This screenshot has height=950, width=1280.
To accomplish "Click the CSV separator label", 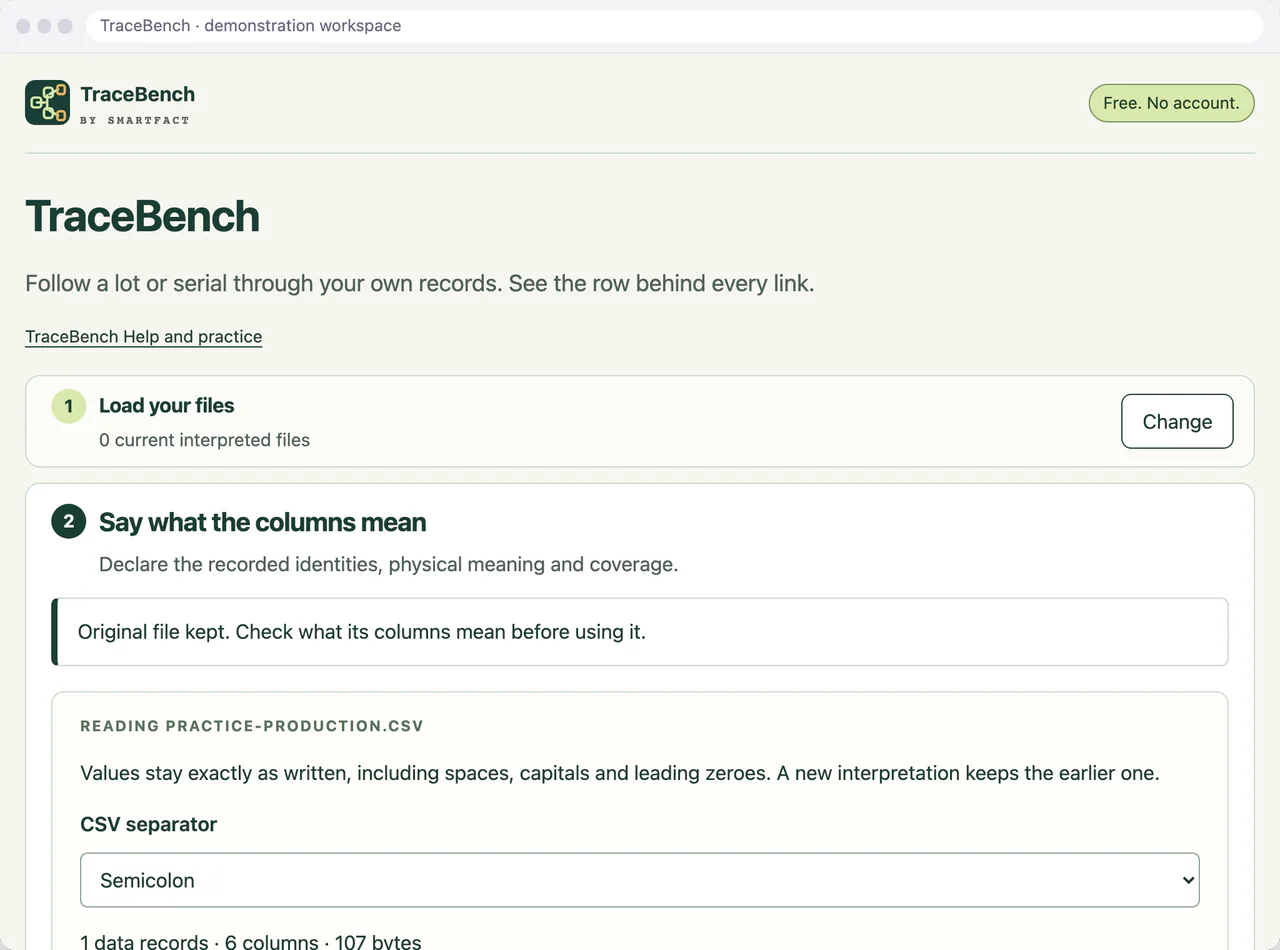I will [x=149, y=825].
